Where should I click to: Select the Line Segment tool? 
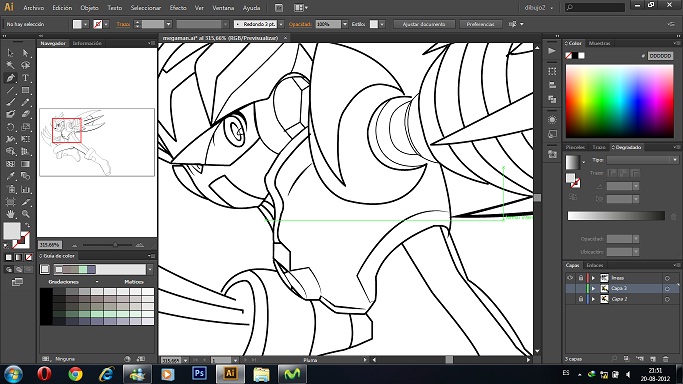click(10, 90)
